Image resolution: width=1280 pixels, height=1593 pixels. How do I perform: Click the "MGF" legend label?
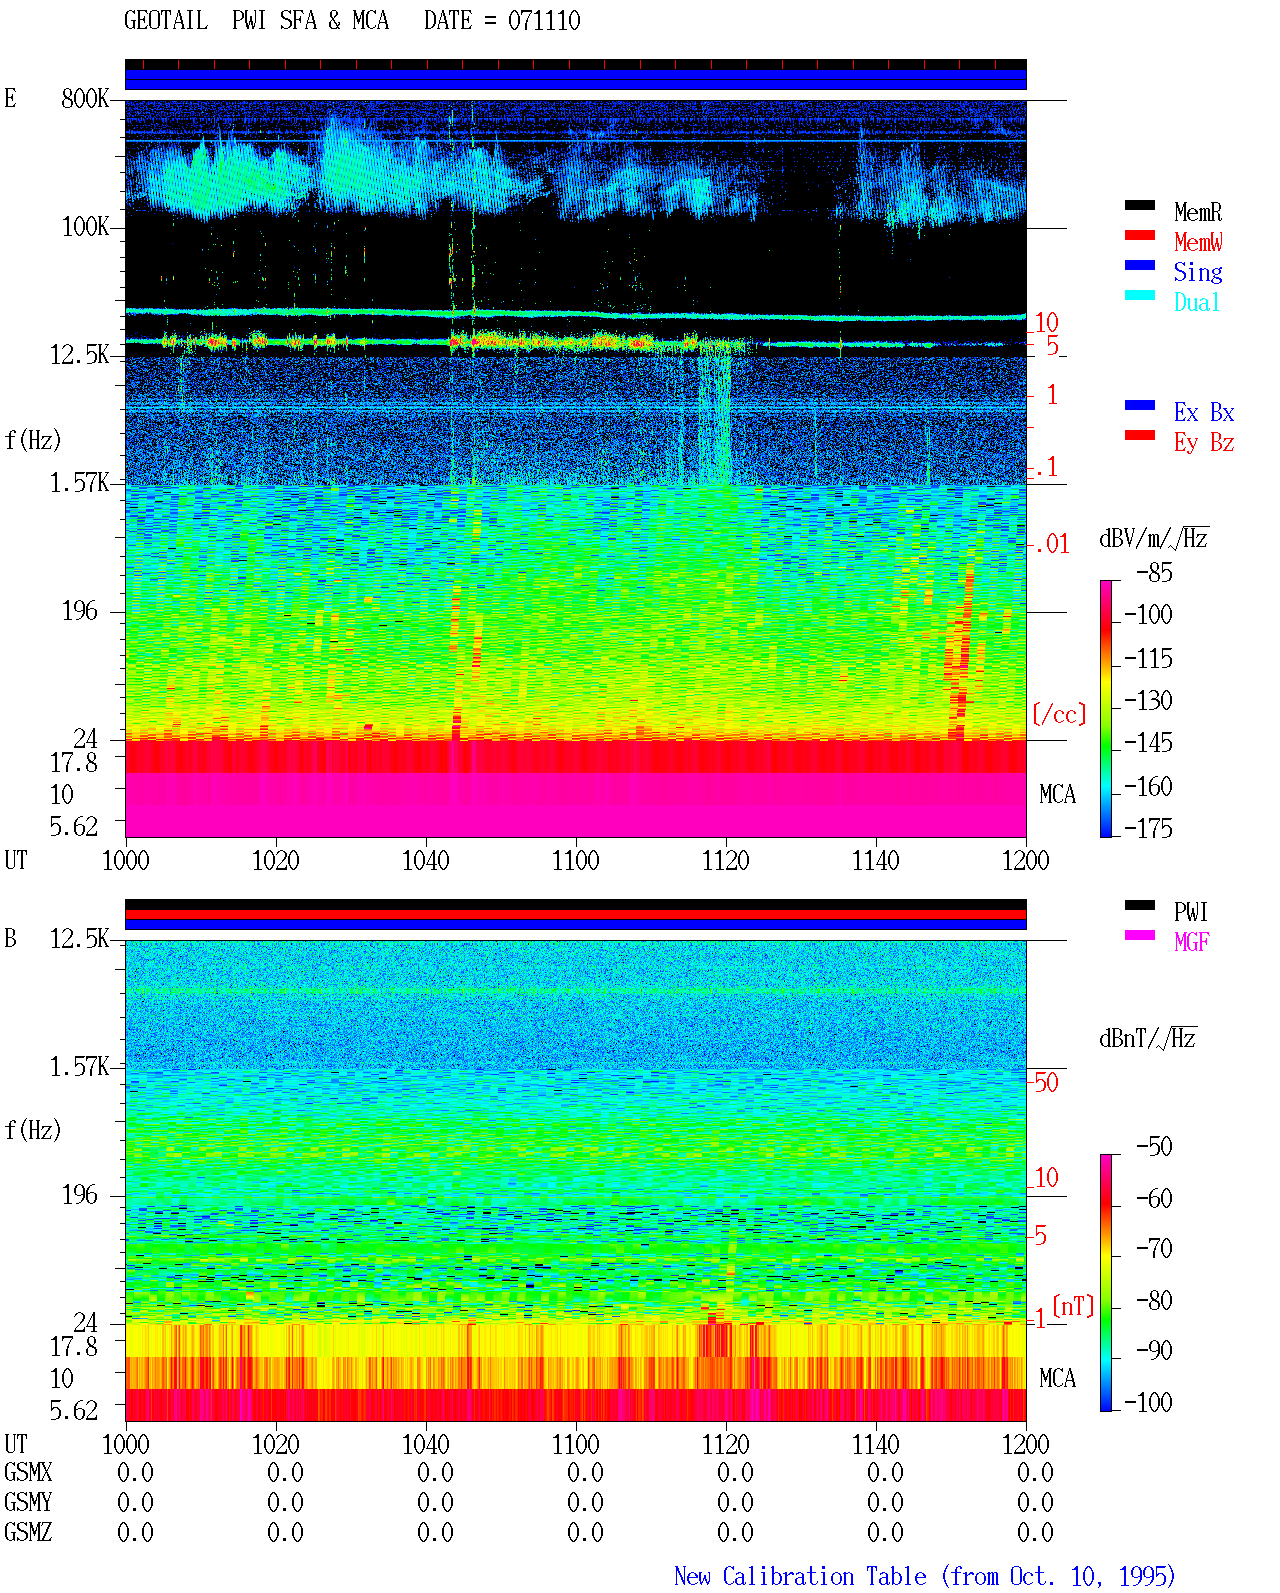click(1192, 942)
